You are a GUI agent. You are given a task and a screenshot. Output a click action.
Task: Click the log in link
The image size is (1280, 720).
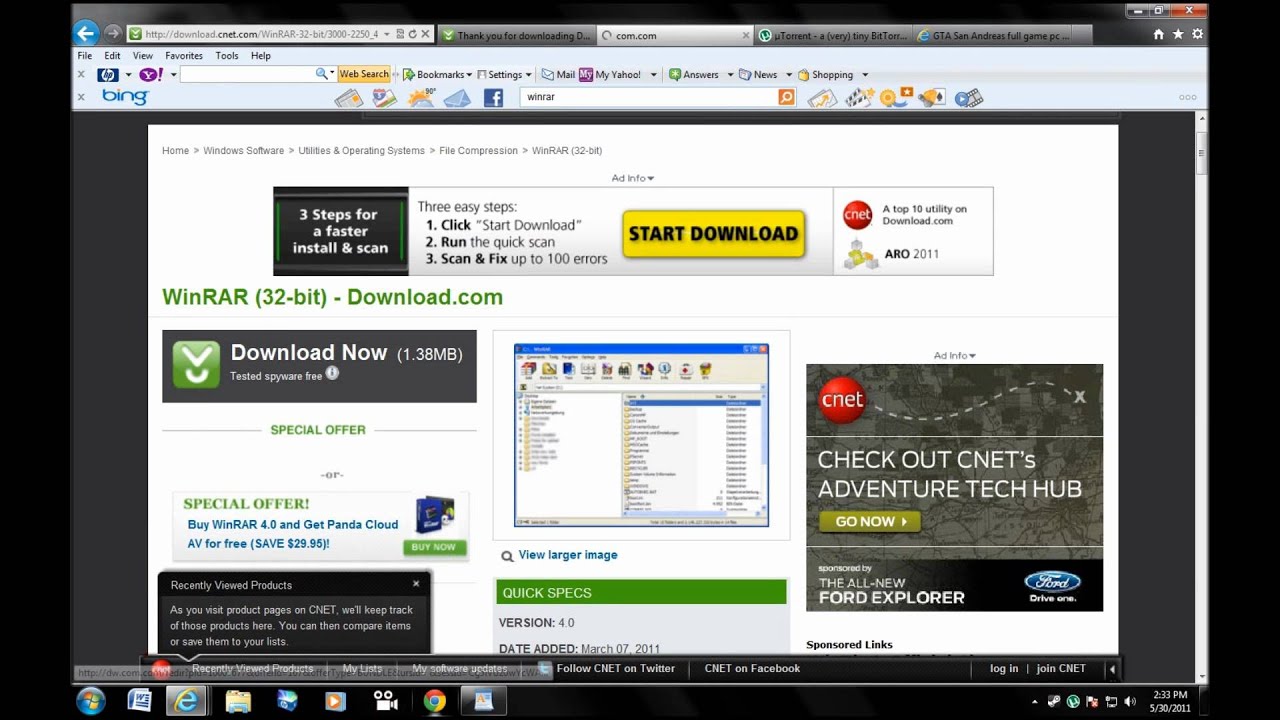point(1004,669)
